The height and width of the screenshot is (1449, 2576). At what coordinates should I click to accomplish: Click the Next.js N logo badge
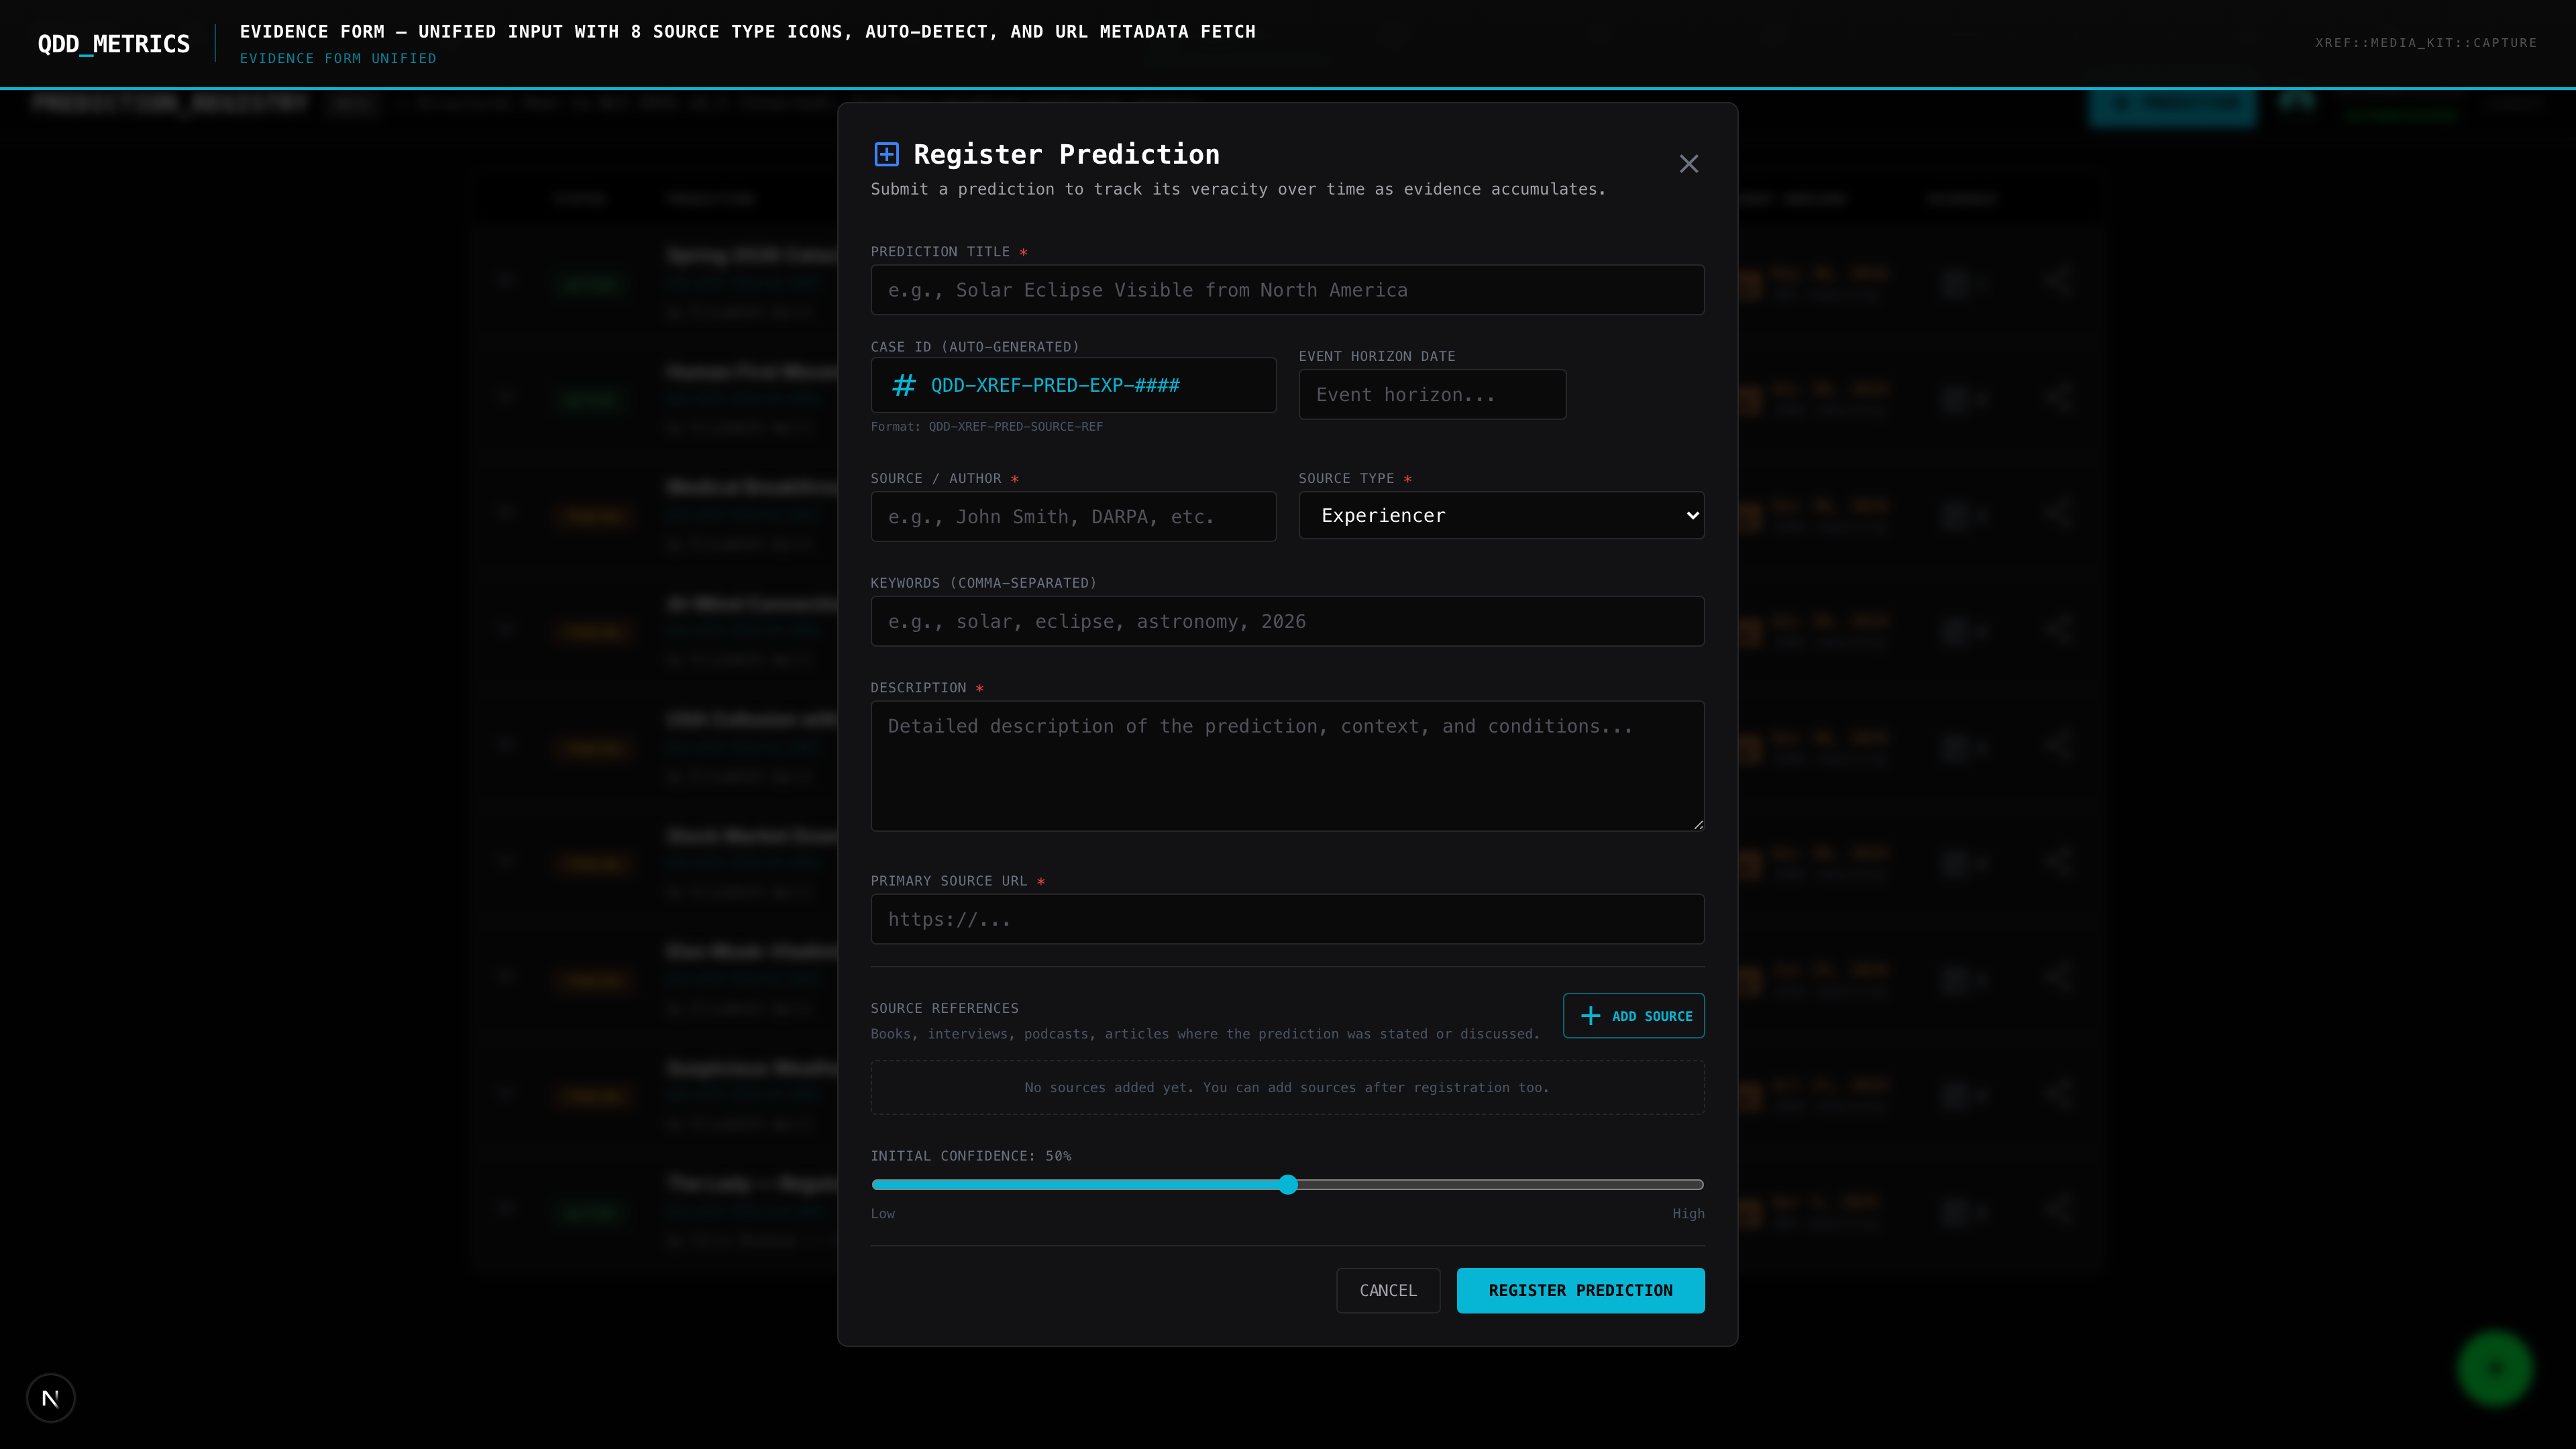pyautogui.click(x=51, y=1397)
